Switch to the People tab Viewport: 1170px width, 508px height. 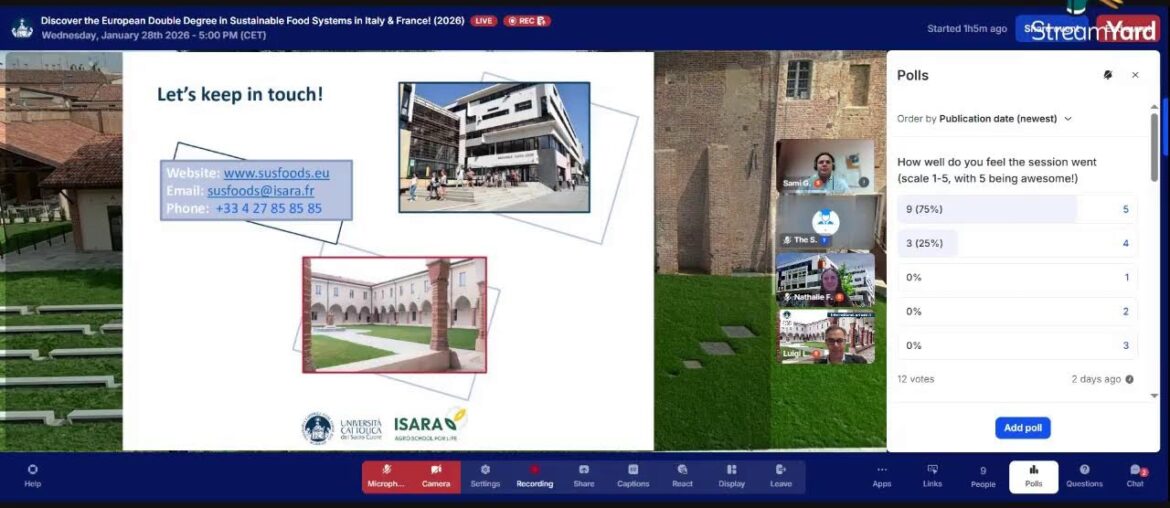point(983,476)
